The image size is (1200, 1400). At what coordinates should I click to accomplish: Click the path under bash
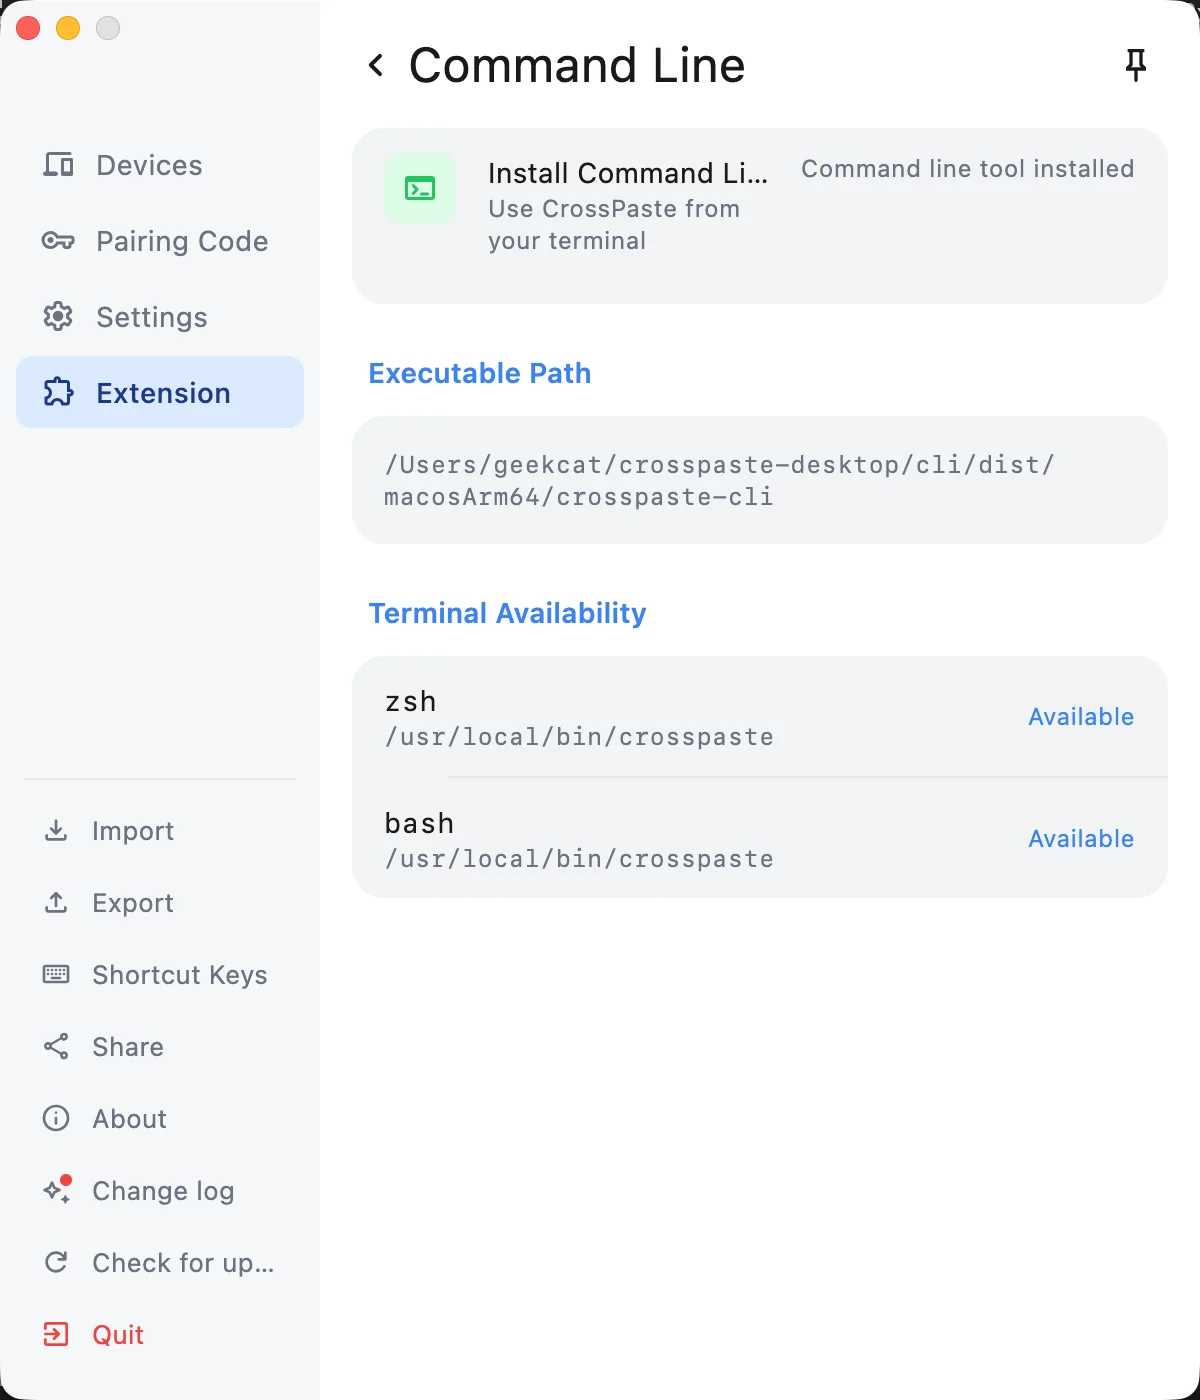click(x=579, y=859)
